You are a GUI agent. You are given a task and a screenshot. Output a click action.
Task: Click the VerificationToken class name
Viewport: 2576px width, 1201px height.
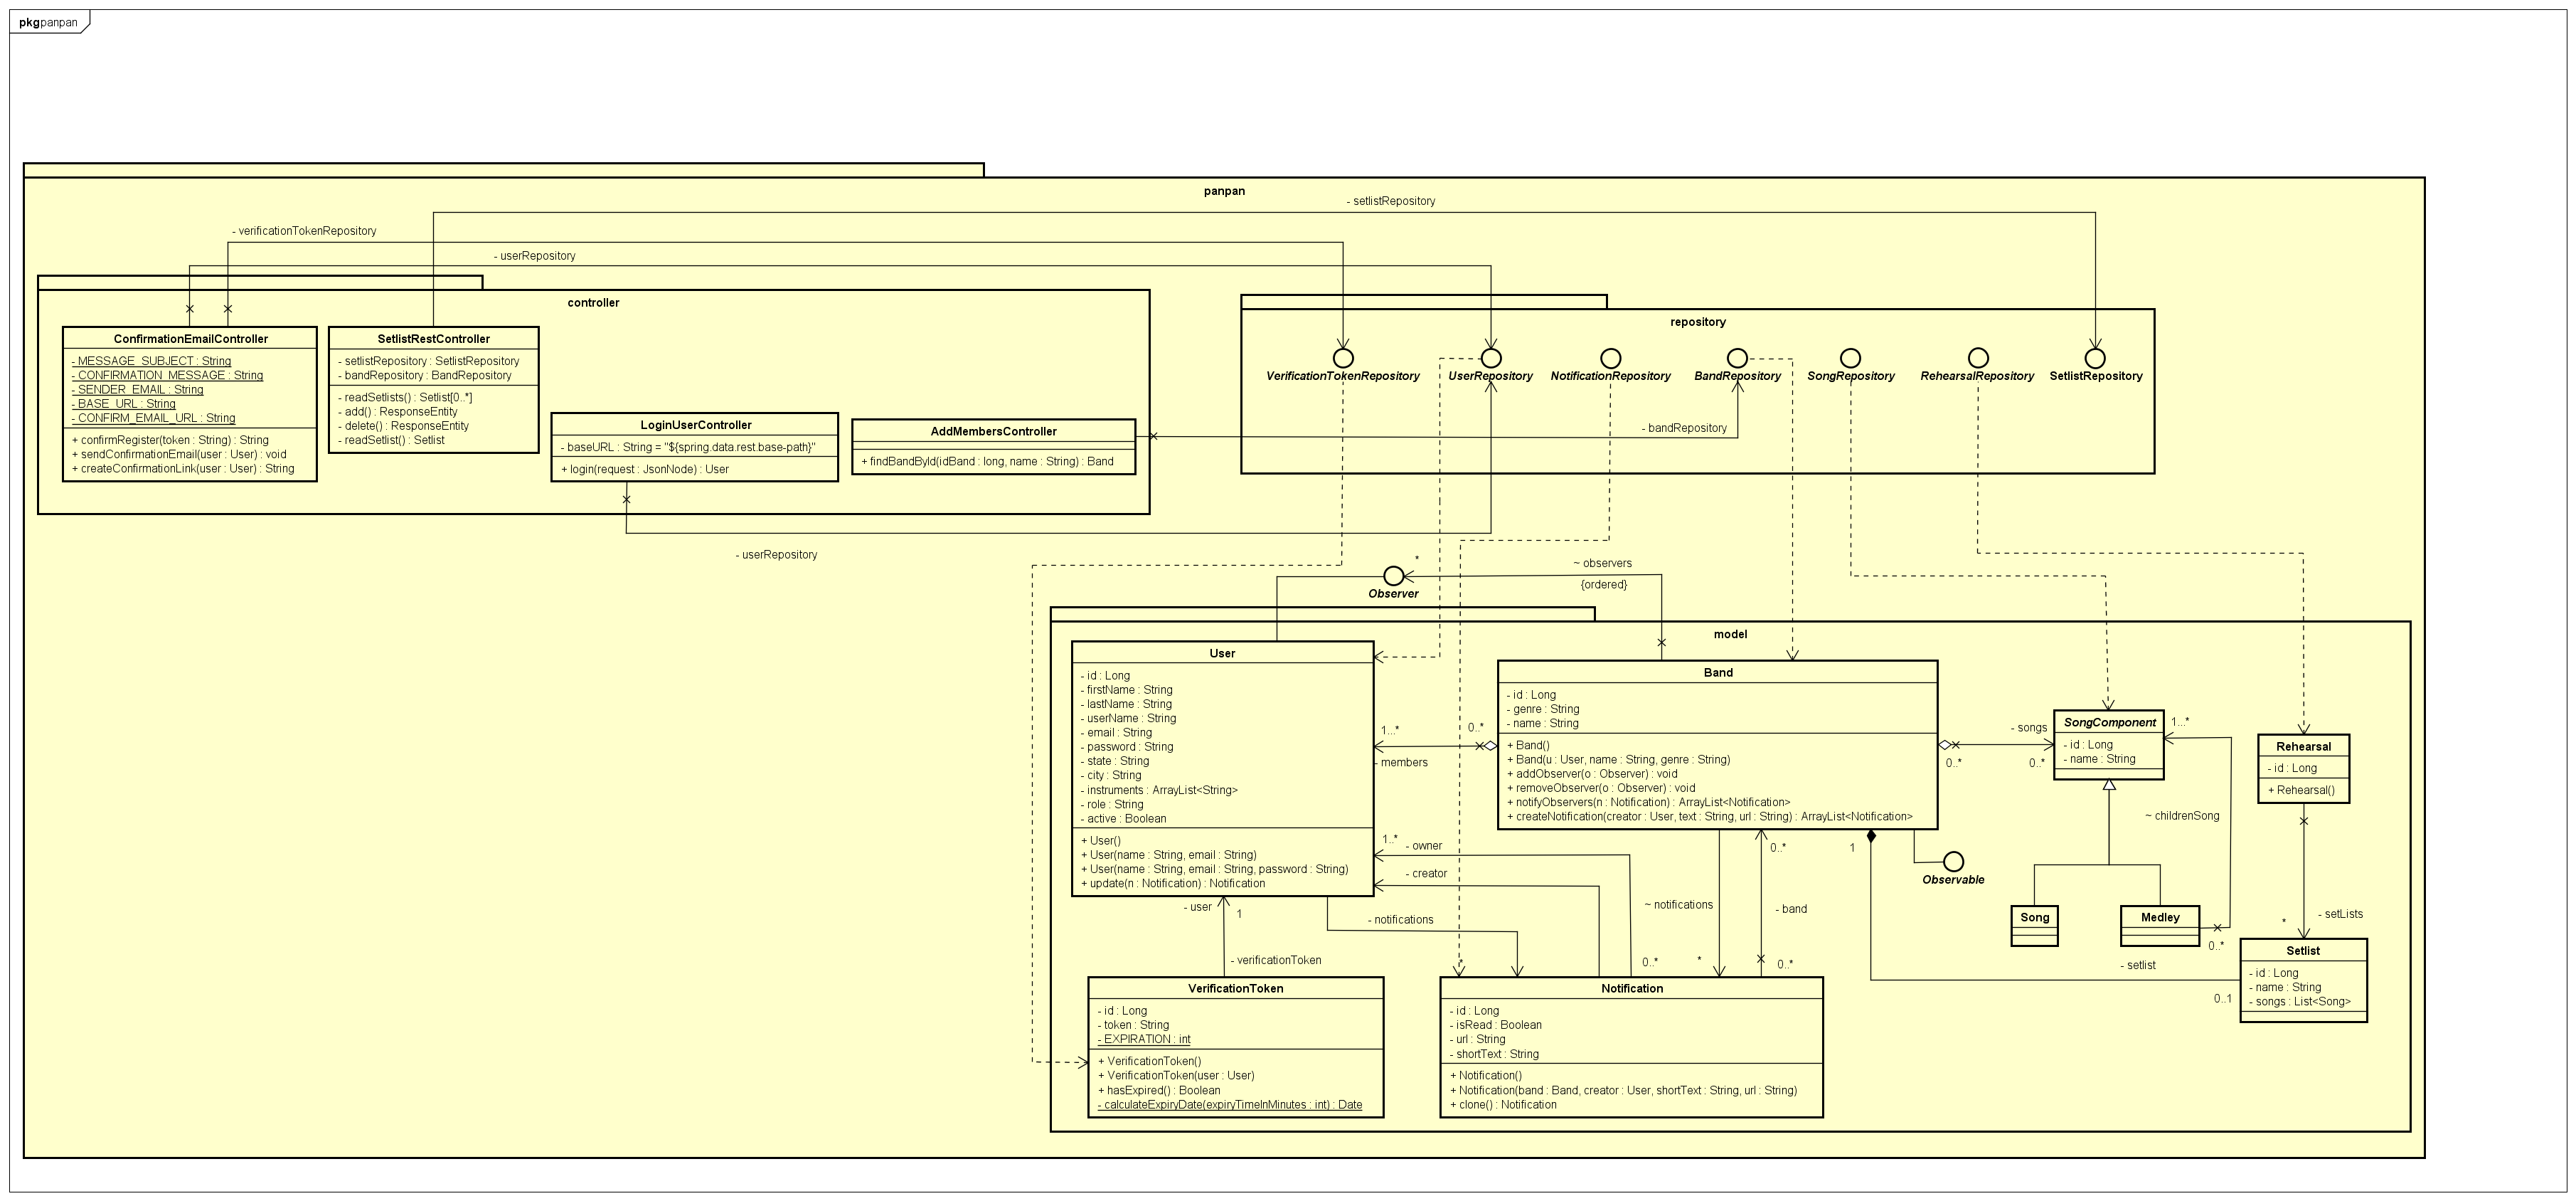1235,988
